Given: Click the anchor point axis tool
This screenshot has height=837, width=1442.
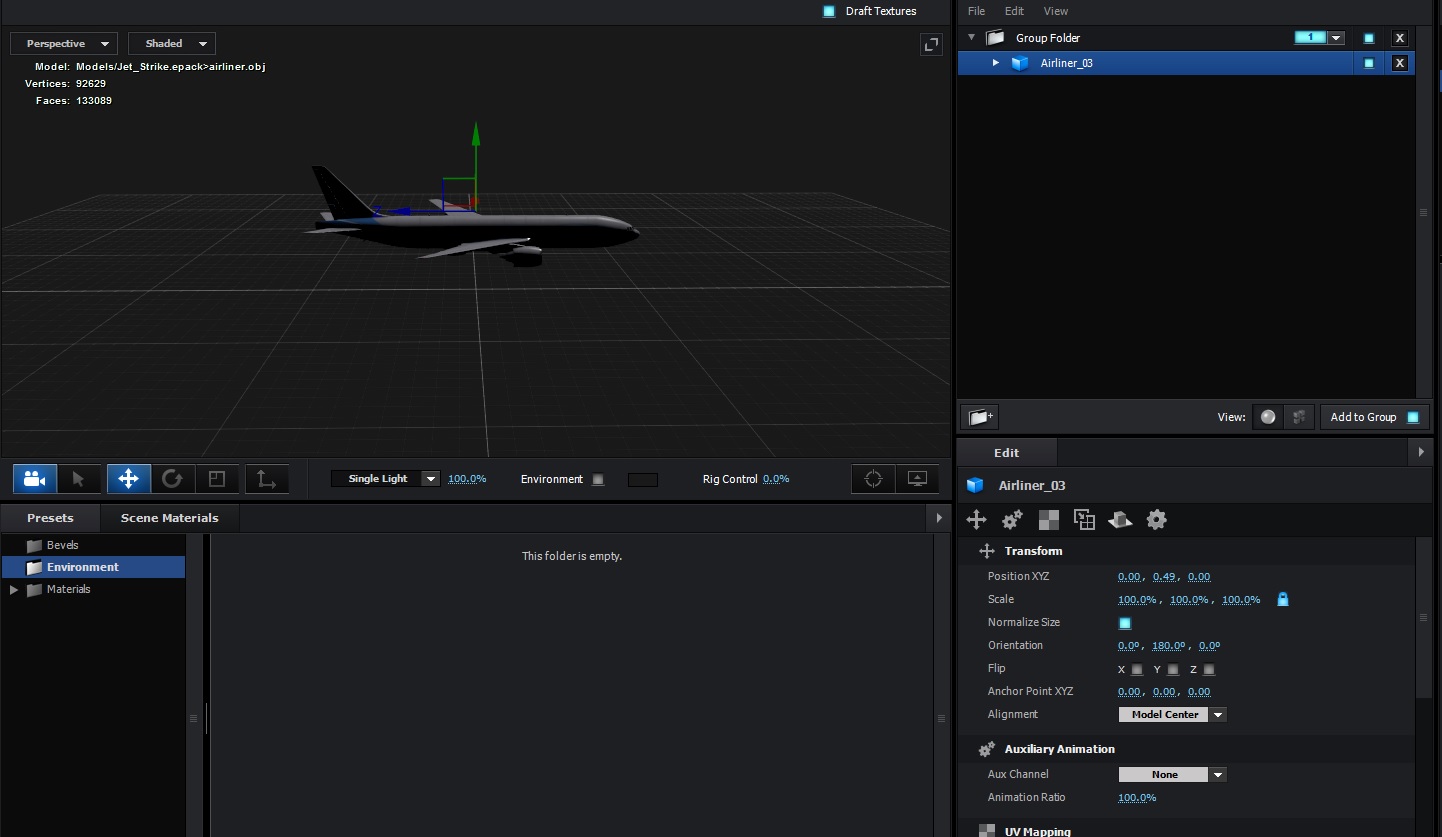Looking at the screenshot, I should point(266,479).
